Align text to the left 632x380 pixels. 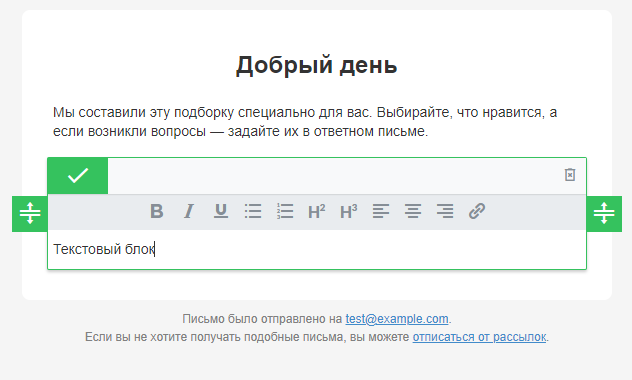[381, 211]
